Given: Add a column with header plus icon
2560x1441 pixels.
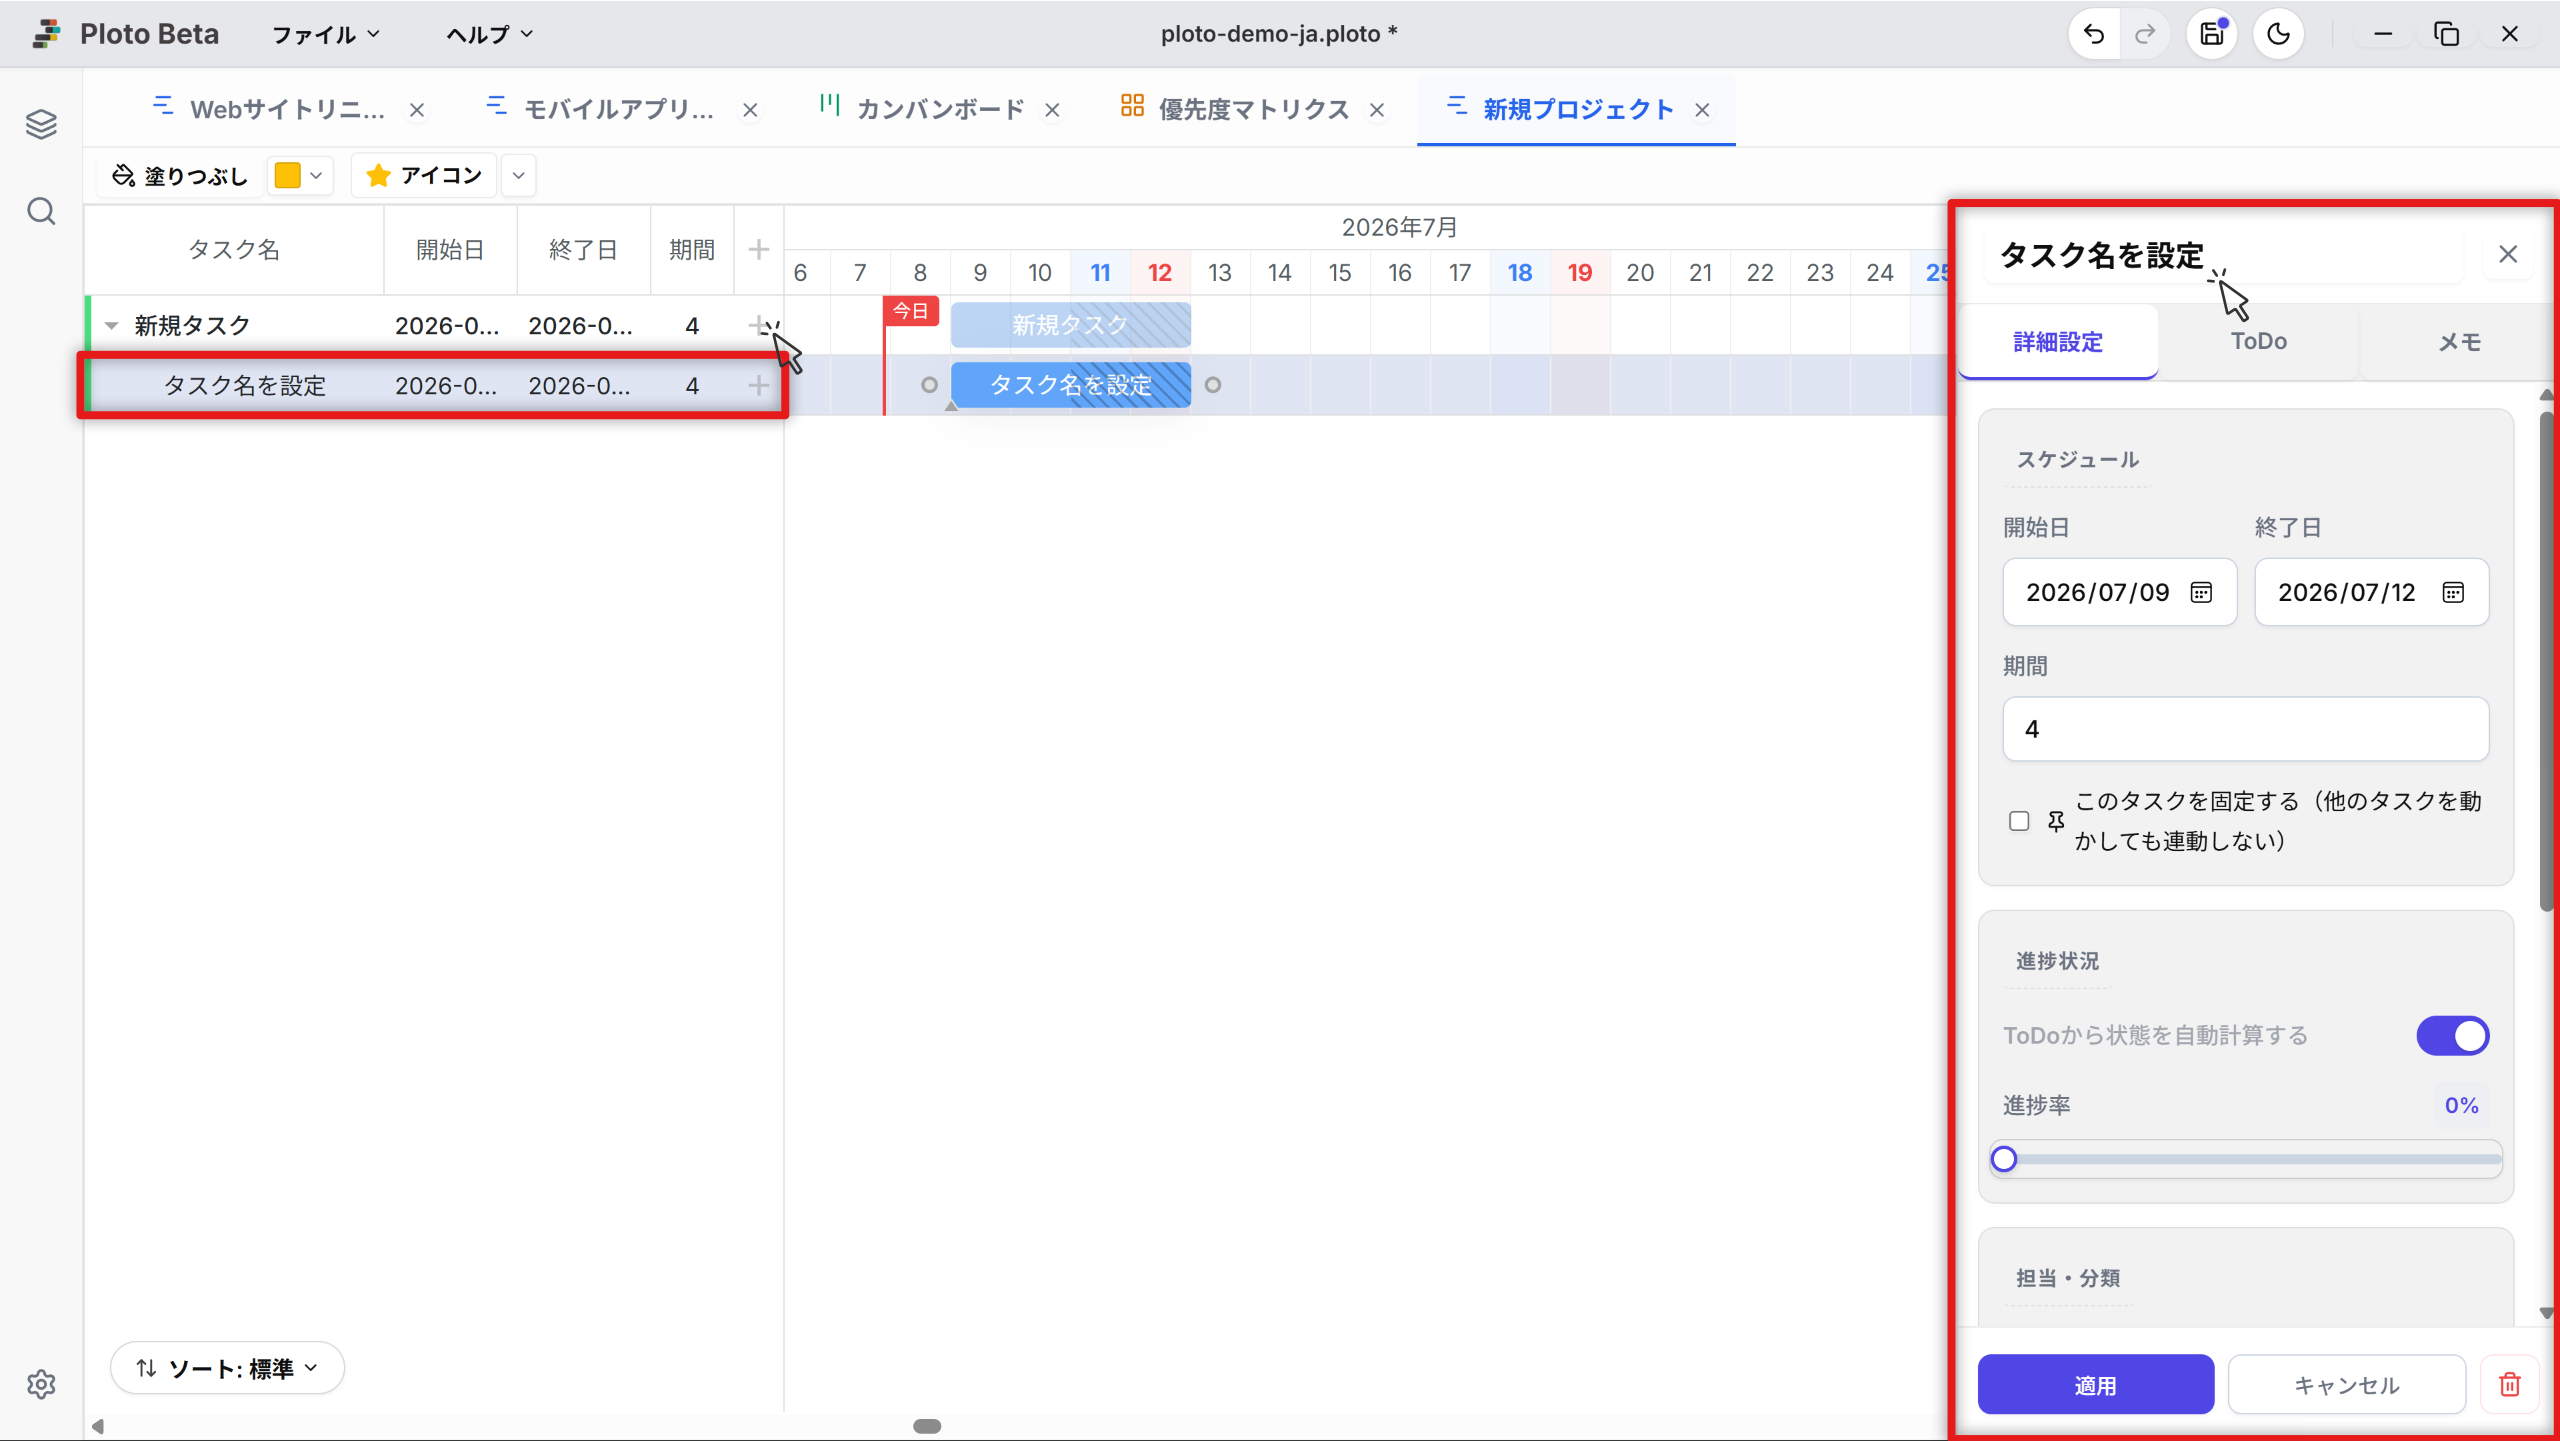Looking at the screenshot, I should click(759, 249).
